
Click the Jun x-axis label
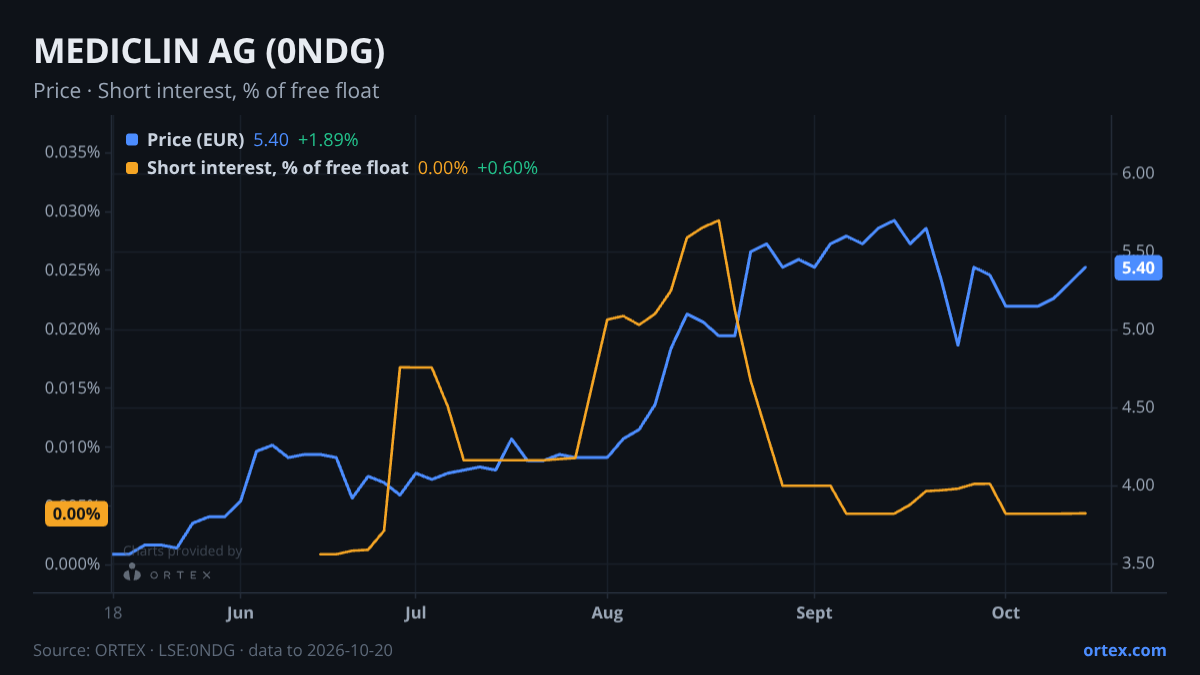(240, 613)
